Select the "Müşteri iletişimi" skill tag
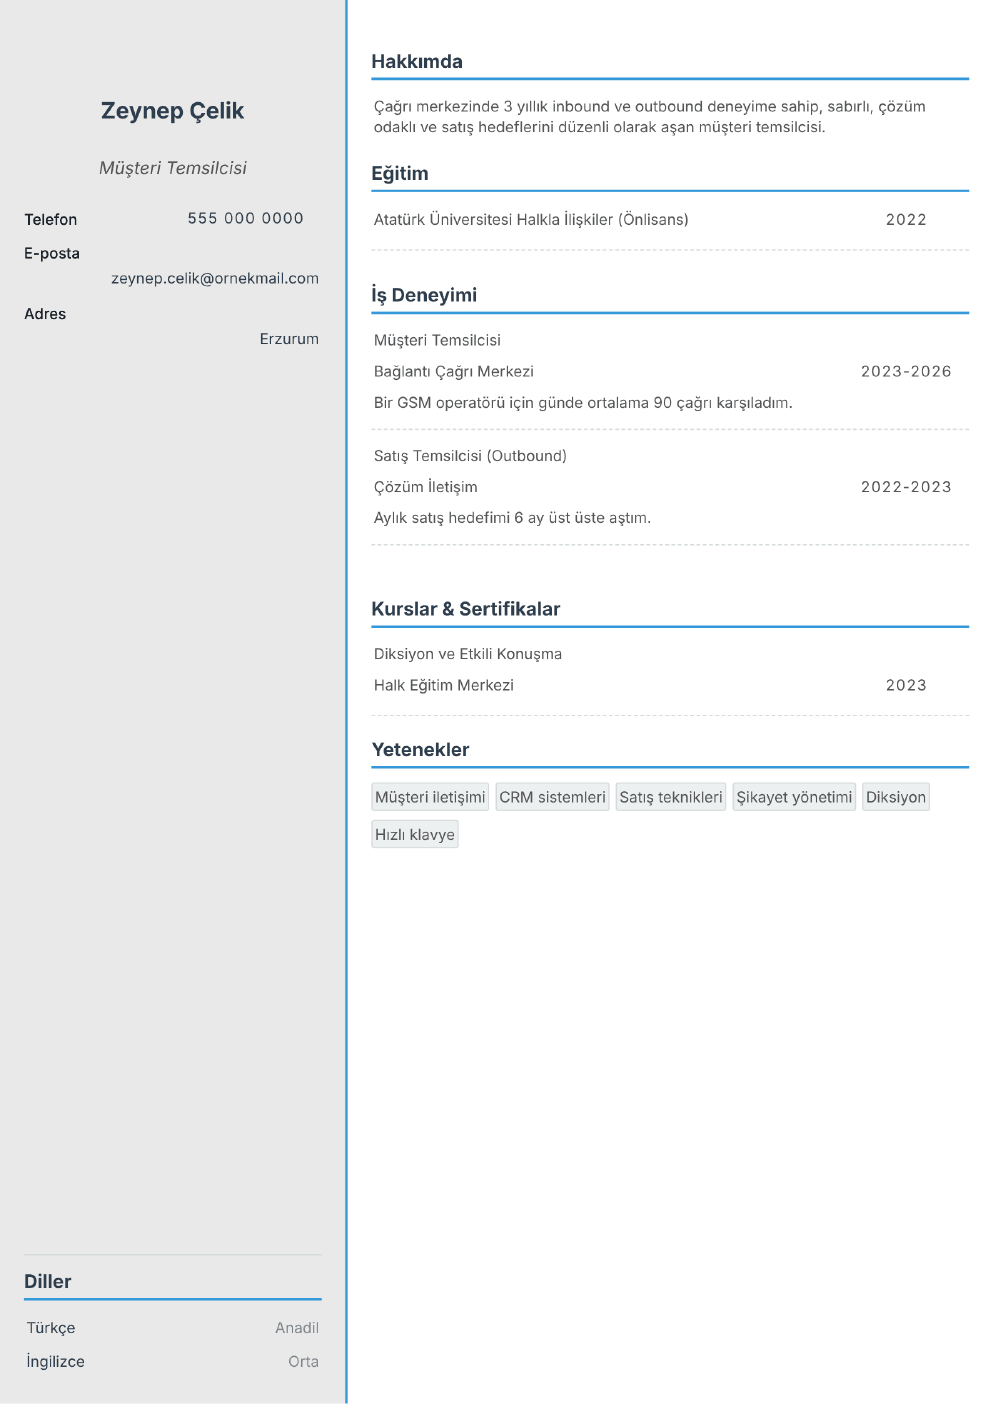This screenshot has width=993, height=1404. click(x=430, y=797)
